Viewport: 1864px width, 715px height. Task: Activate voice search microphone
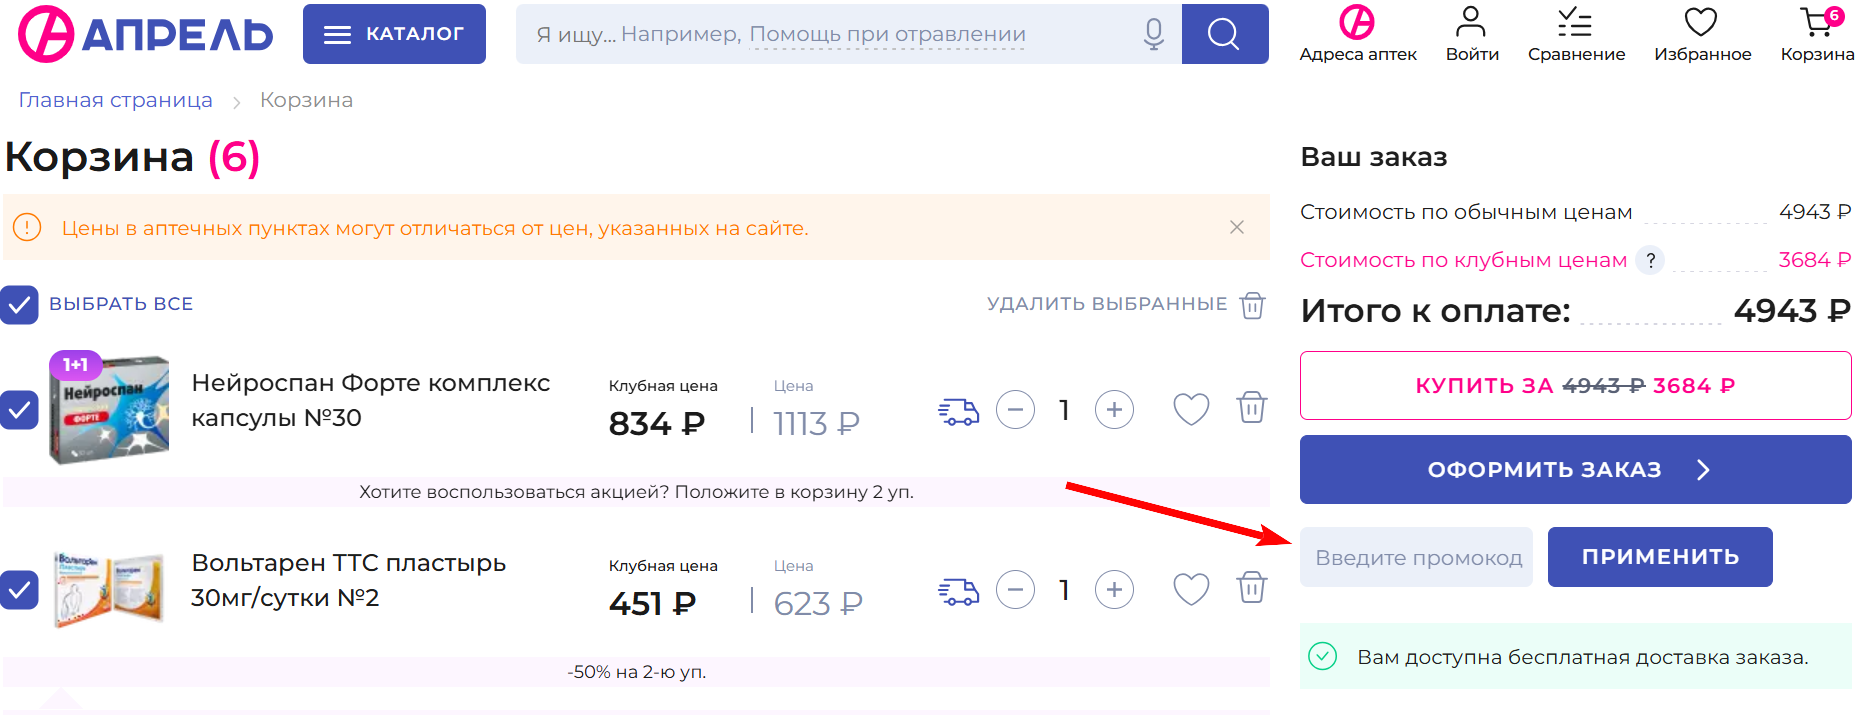point(1154,34)
